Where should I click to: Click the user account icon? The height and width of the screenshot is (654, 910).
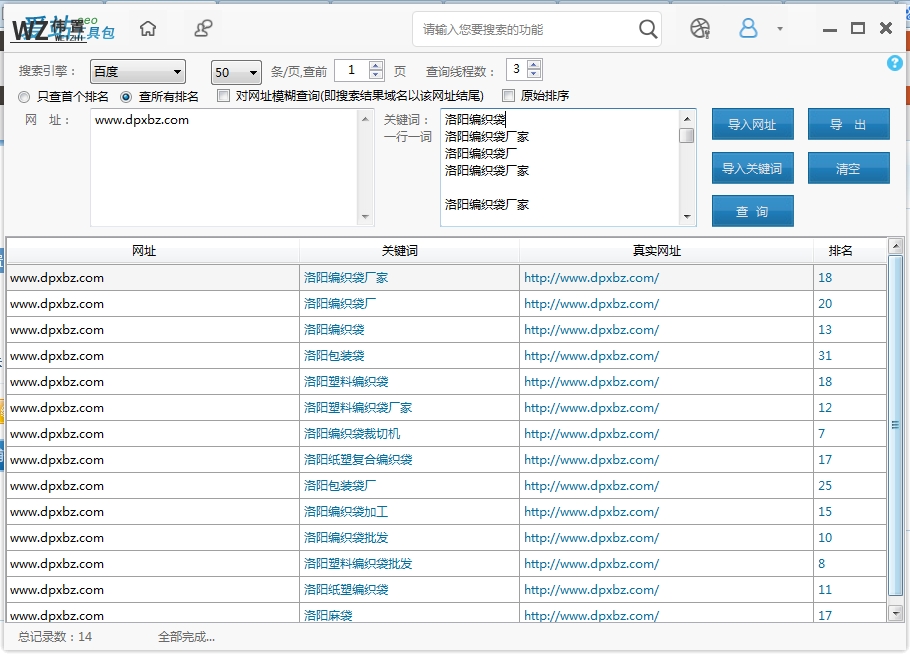[x=748, y=29]
